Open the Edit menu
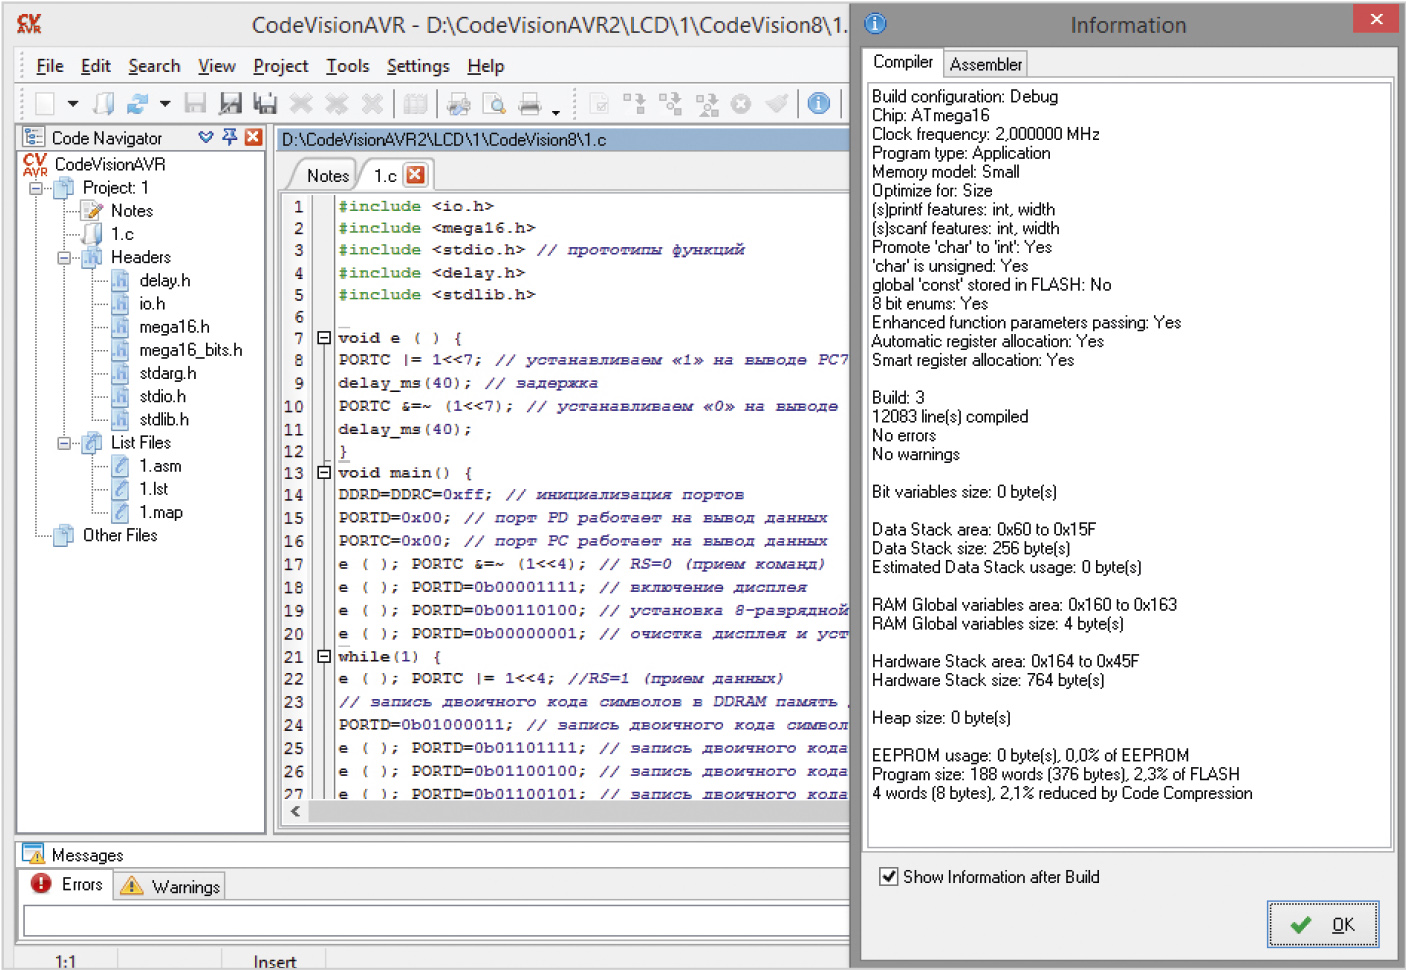1406x970 pixels. tap(96, 66)
